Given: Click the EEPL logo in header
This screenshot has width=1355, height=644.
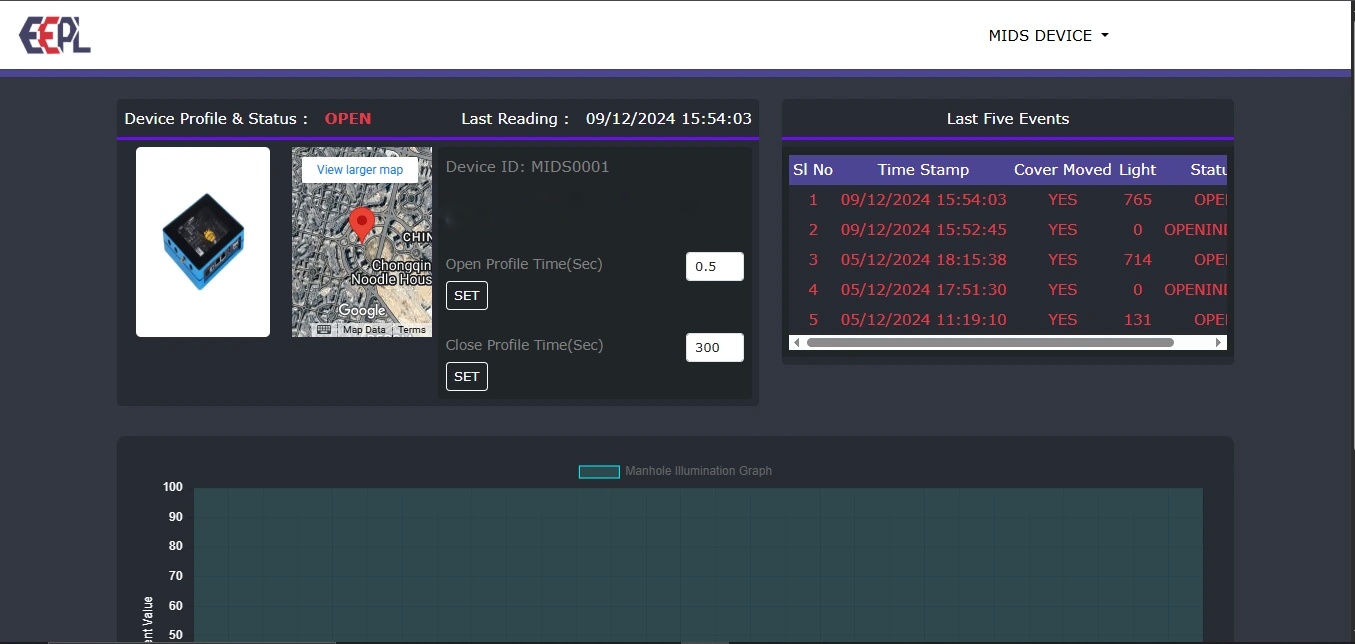Looking at the screenshot, I should (55, 35).
